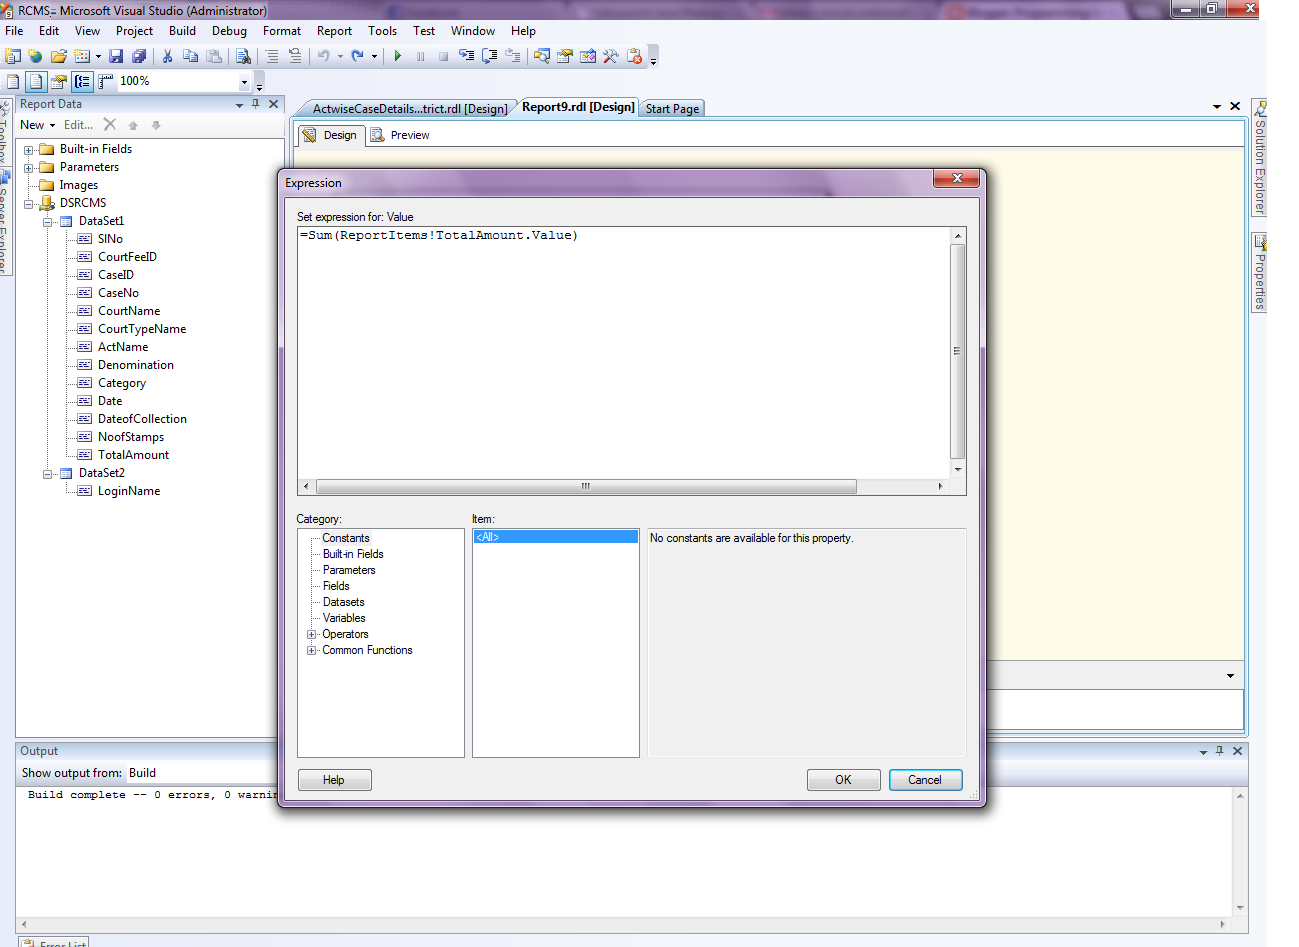The width and height of the screenshot is (1299, 947).
Task: Click the Cut scissors icon
Action: click(167, 56)
